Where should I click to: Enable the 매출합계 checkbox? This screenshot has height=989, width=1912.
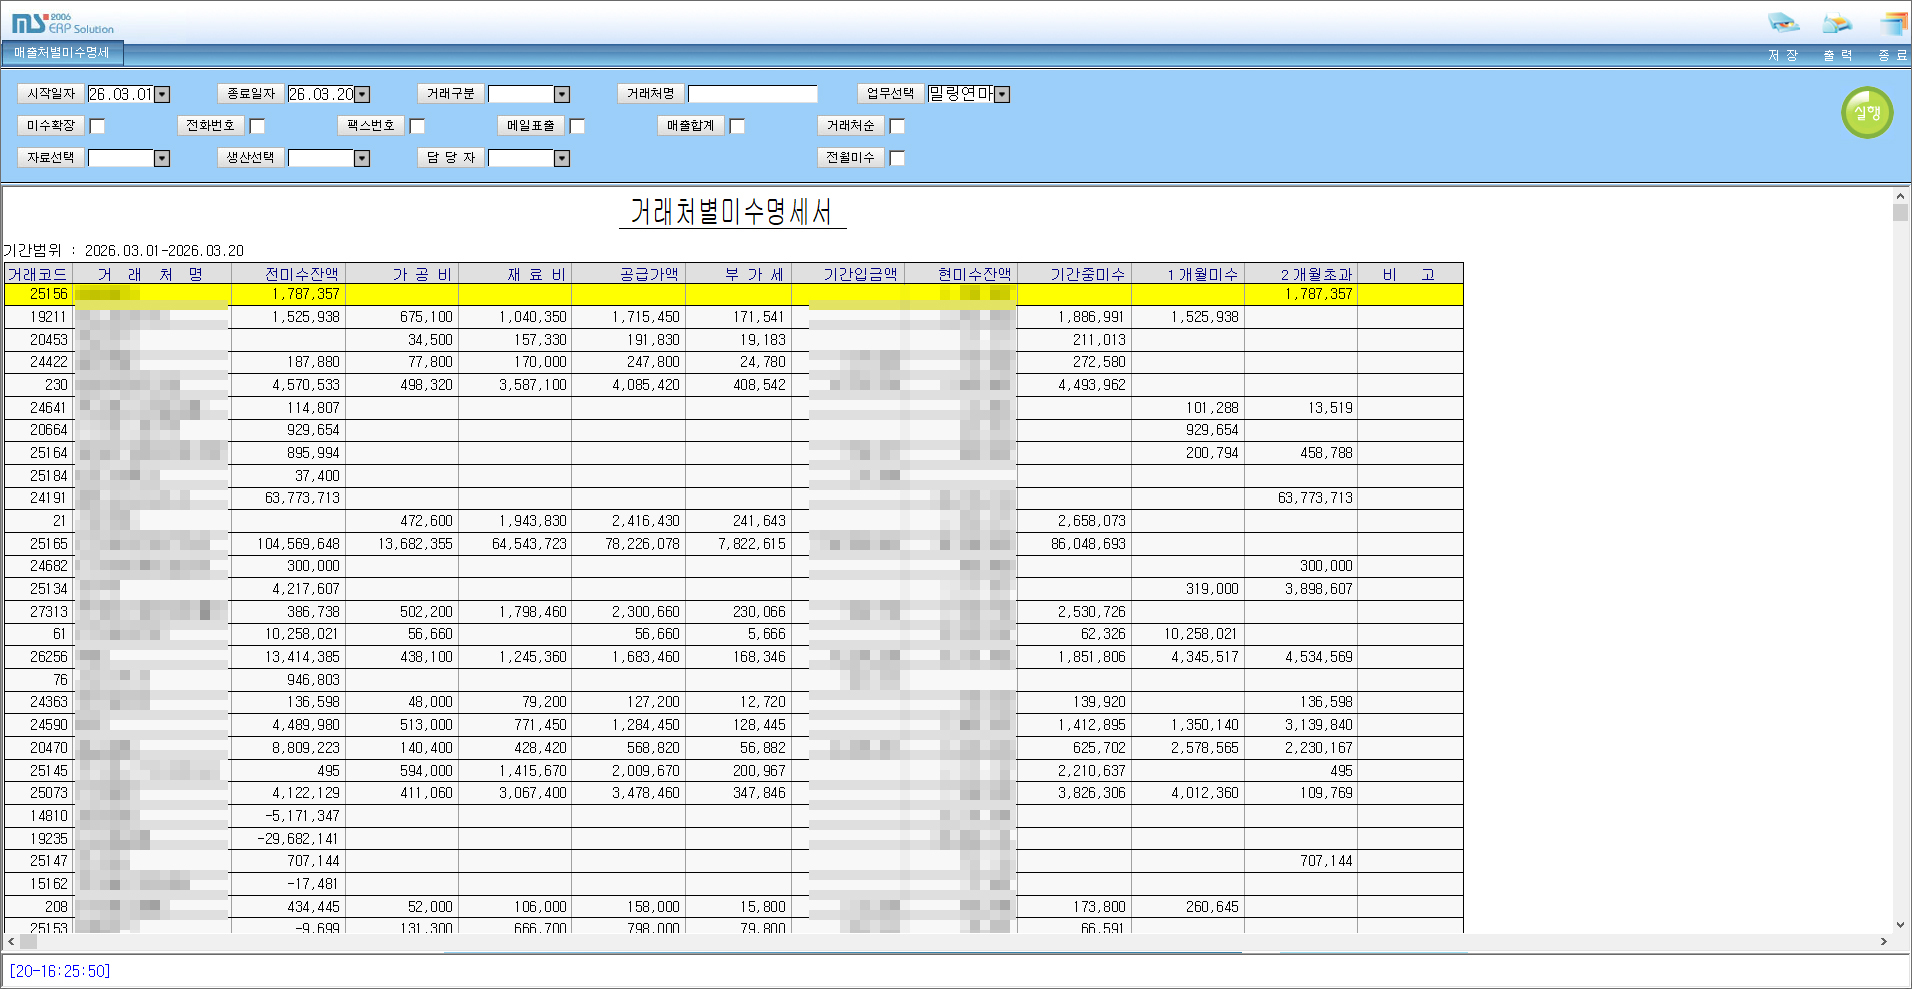click(x=737, y=126)
